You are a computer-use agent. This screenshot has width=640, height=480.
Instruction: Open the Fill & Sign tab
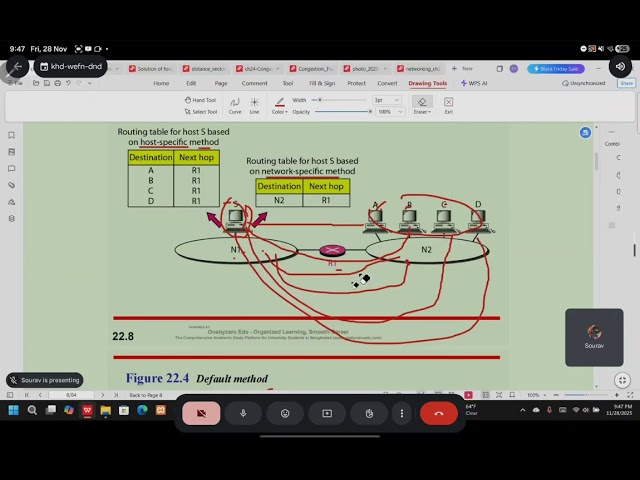pyautogui.click(x=322, y=83)
